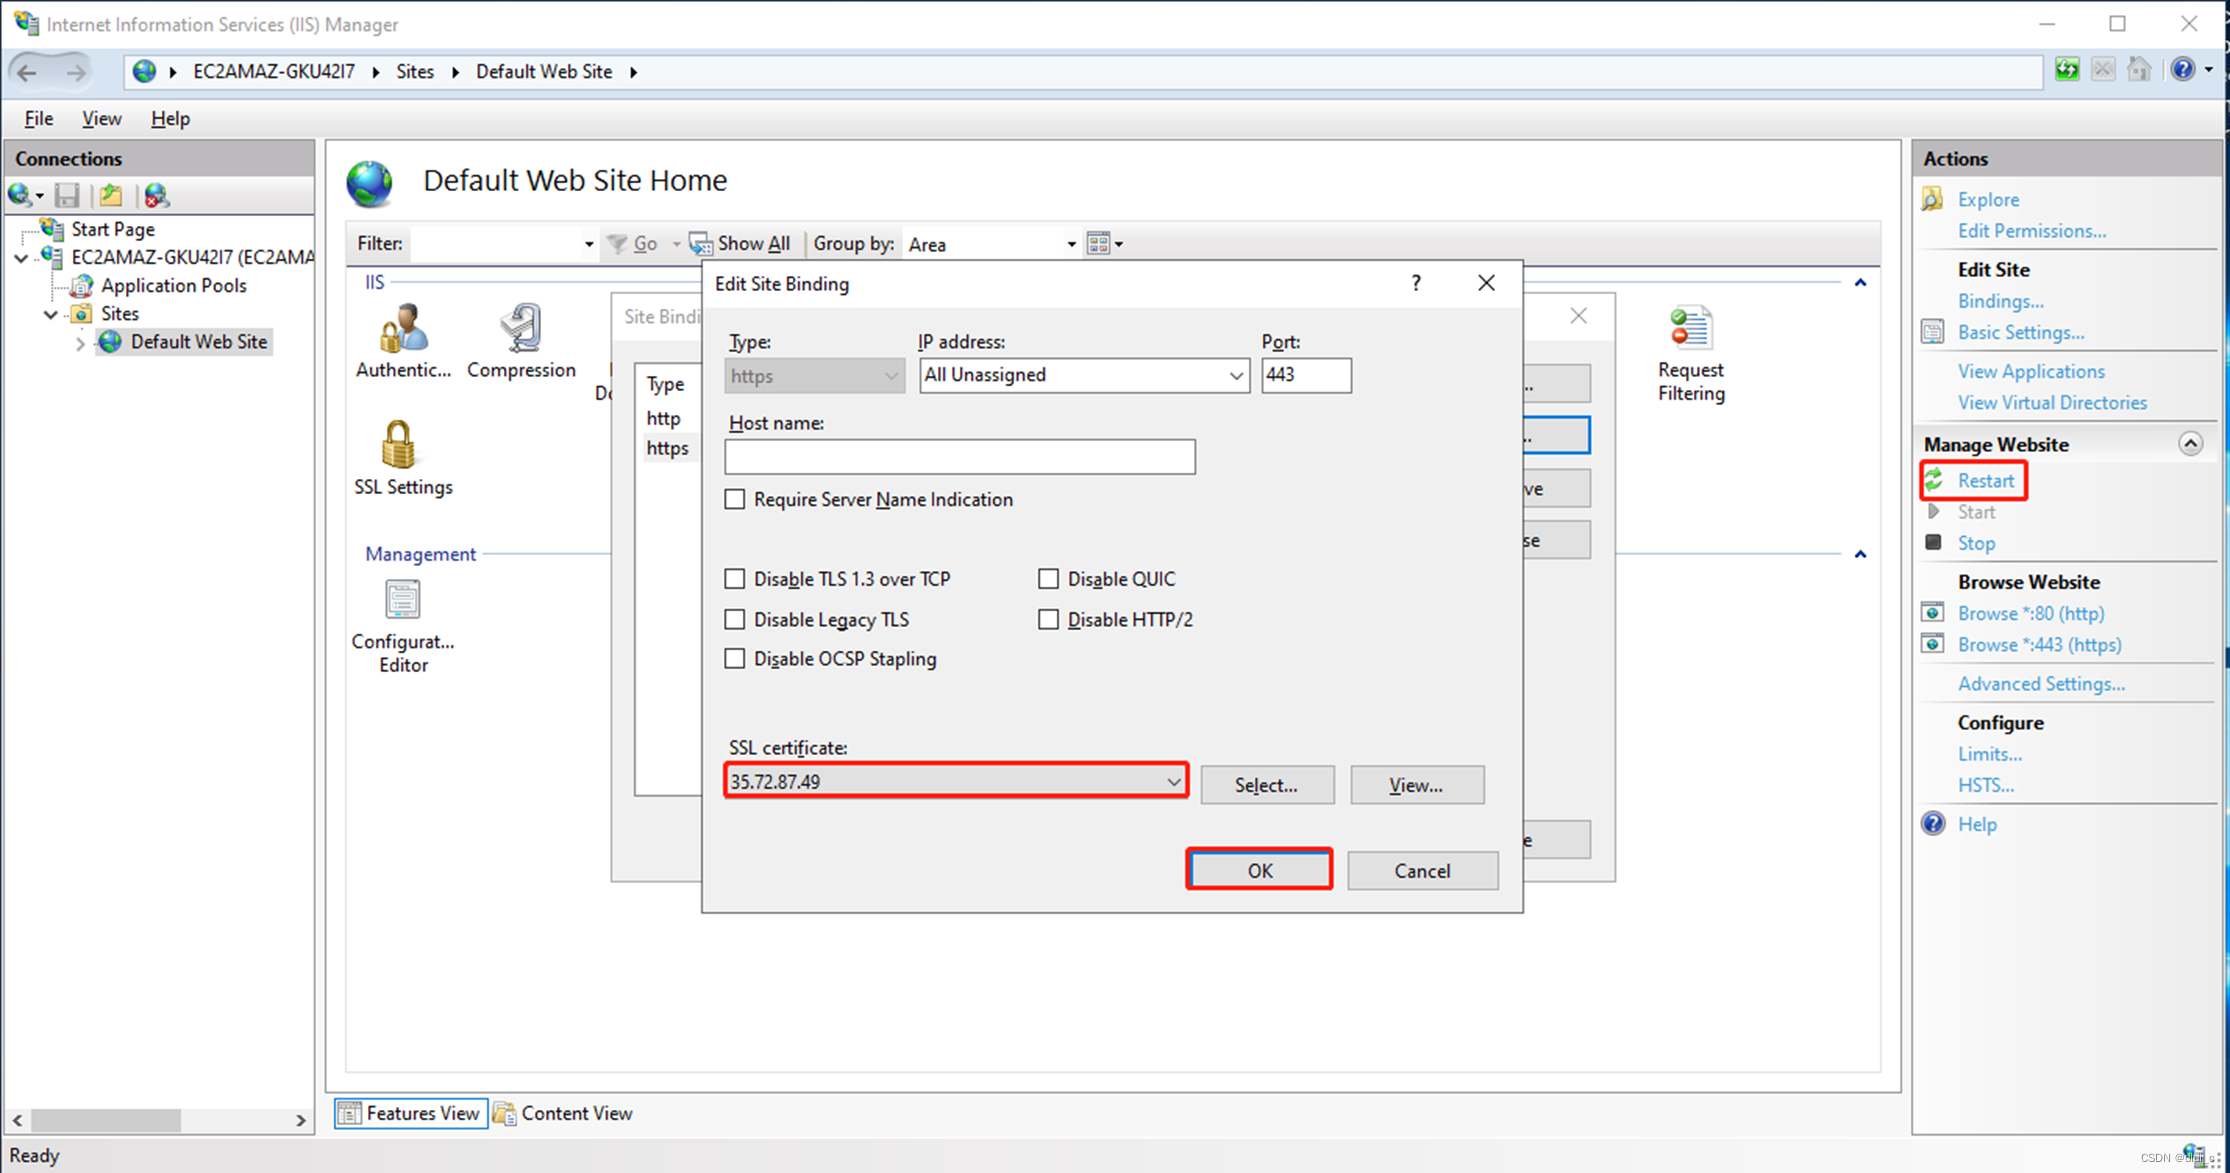Switch to Content View tab
Screen dimensions: 2230x1173
tap(564, 1113)
